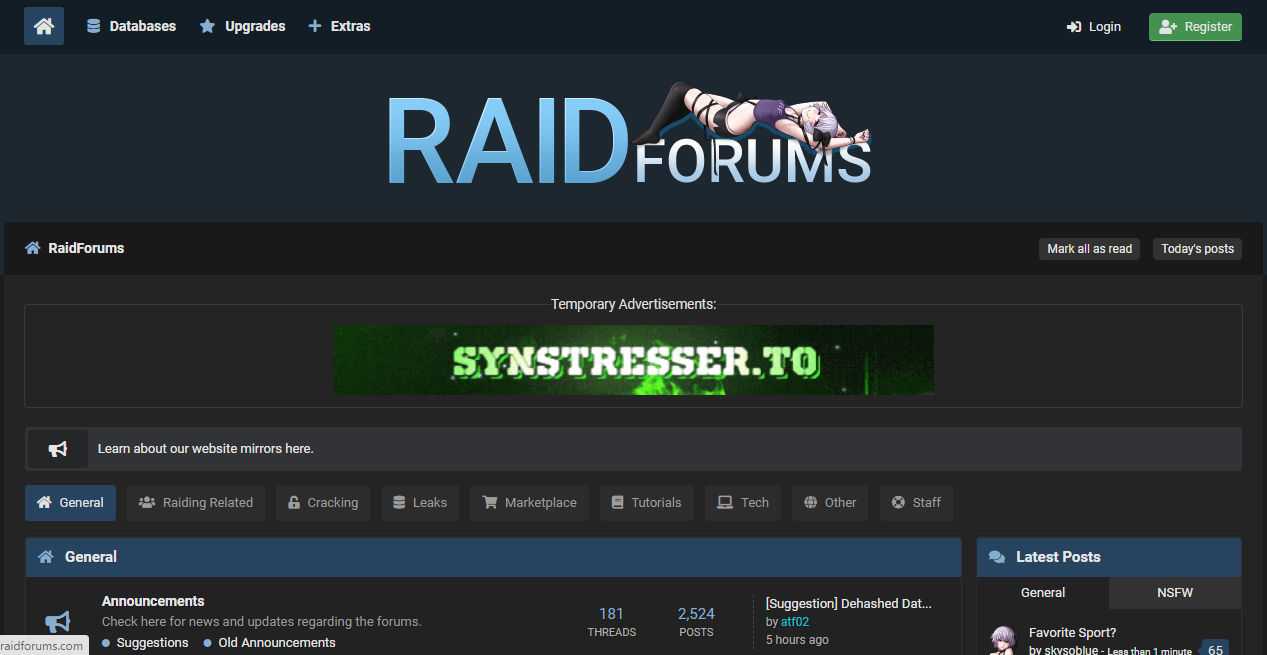Click the Announcements megaphone icon
The width and height of the screenshot is (1267, 655).
pos(58,622)
